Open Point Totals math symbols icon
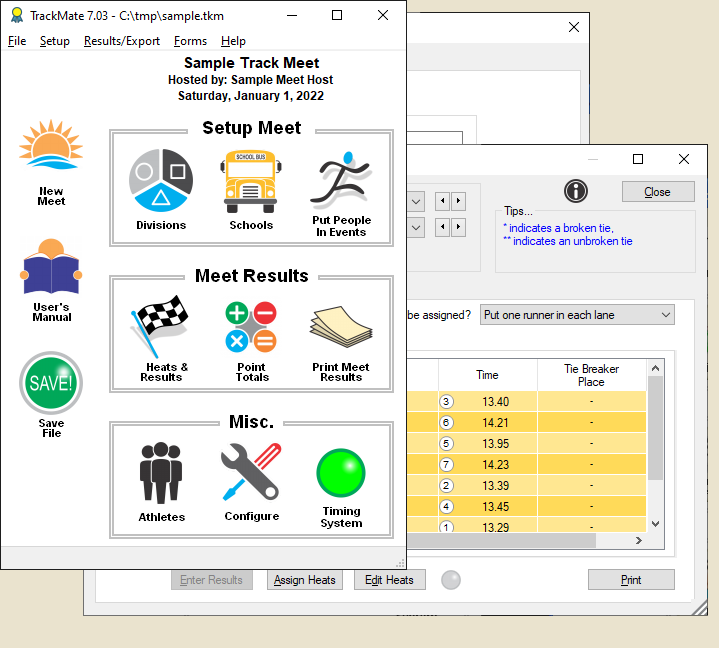This screenshot has height=648, width=719. click(251, 327)
